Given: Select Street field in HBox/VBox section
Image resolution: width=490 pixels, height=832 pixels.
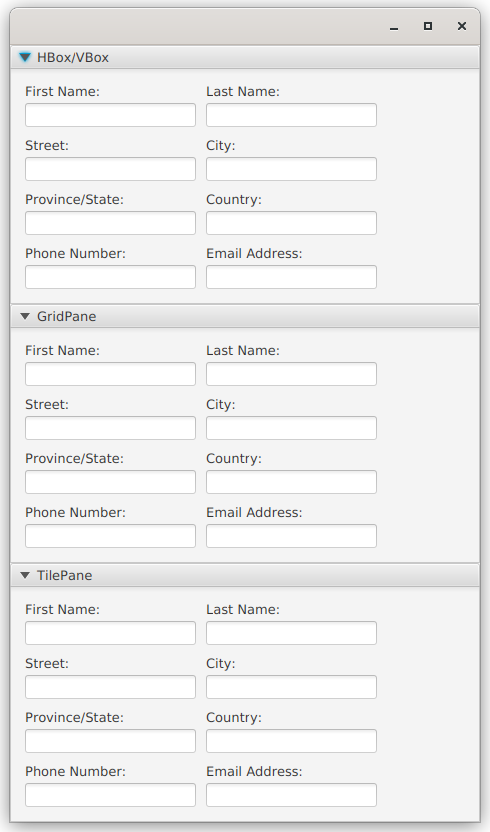Looking at the screenshot, I should coord(110,169).
